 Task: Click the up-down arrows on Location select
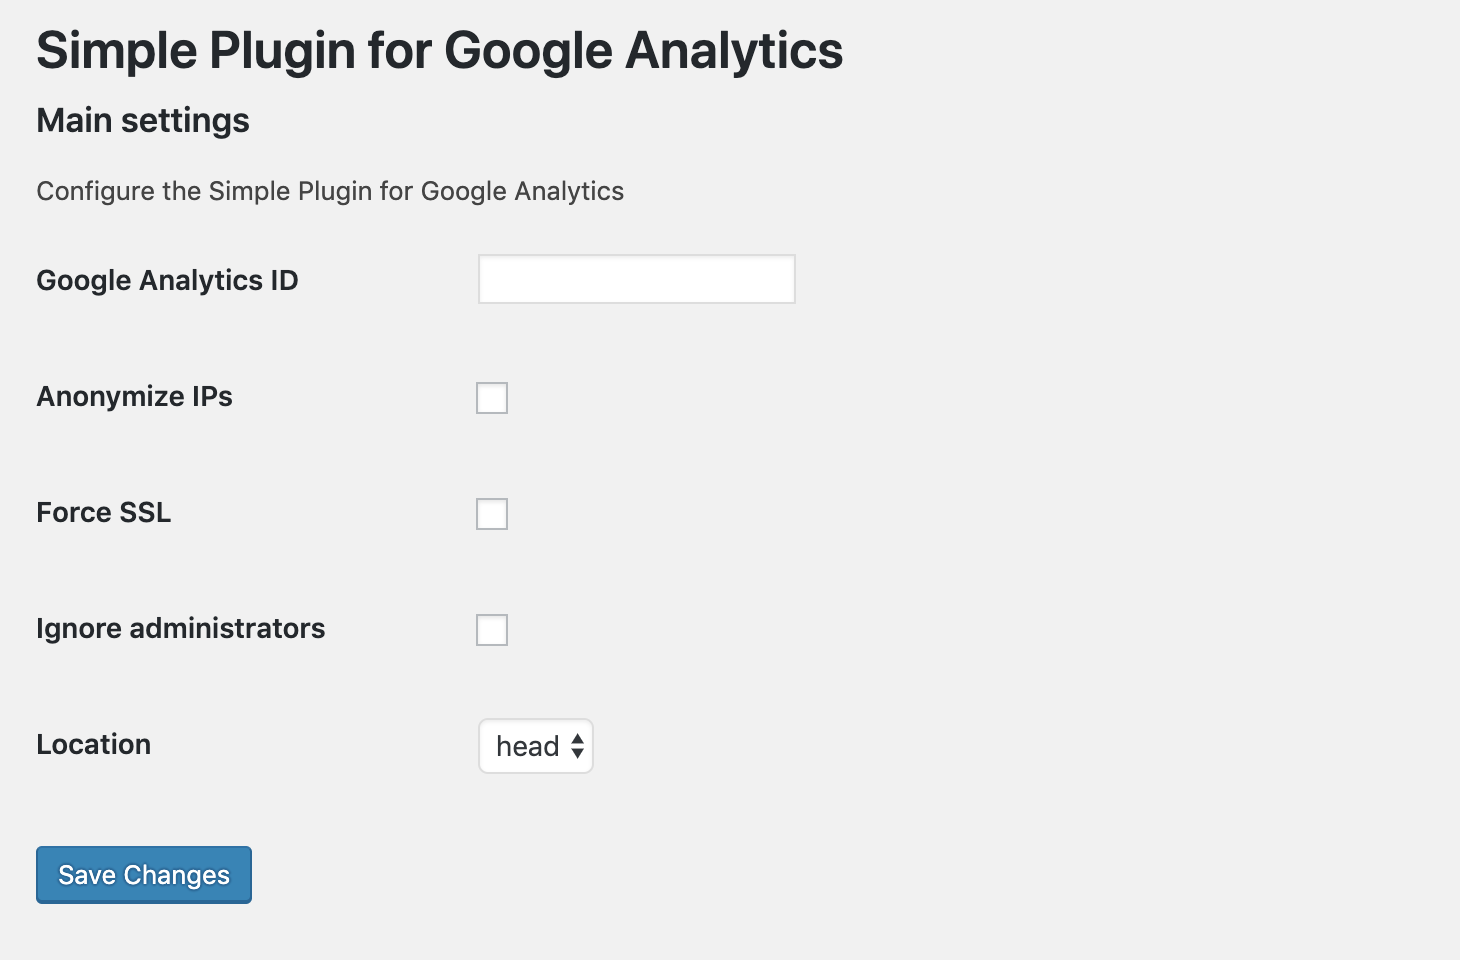(577, 746)
